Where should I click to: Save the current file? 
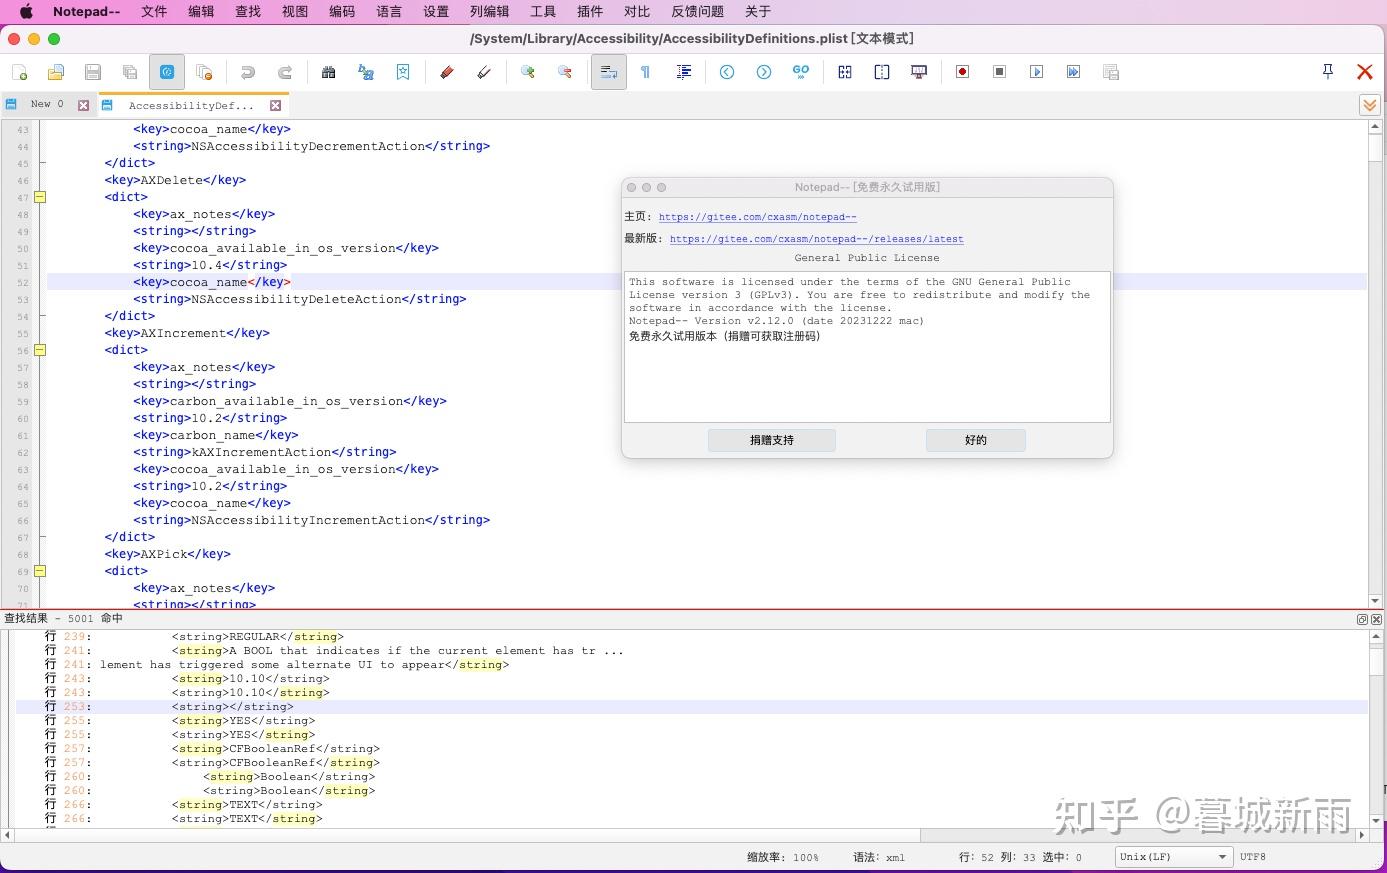pos(92,71)
